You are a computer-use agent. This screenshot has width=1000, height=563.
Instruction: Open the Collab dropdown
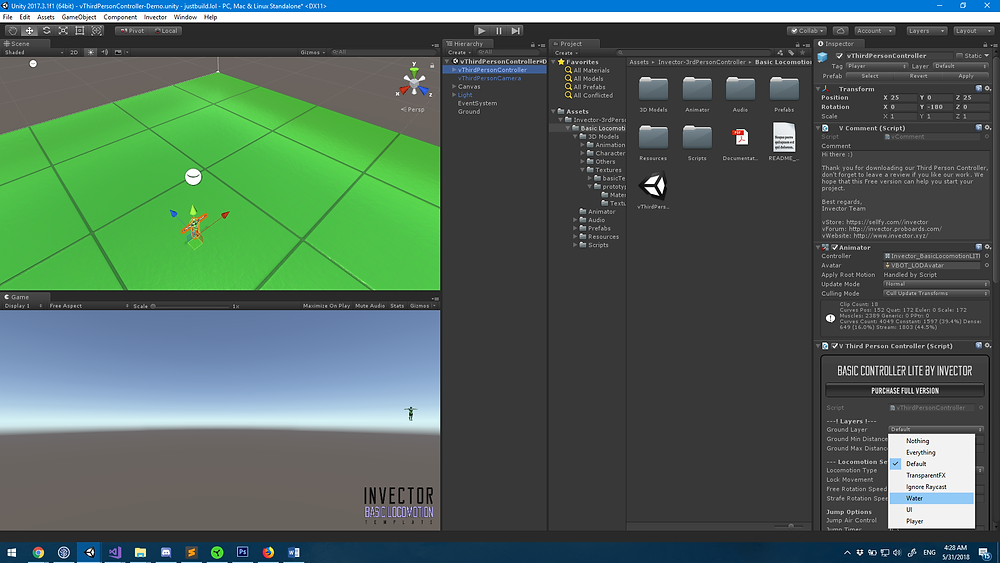pyautogui.click(x=807, y=31)
